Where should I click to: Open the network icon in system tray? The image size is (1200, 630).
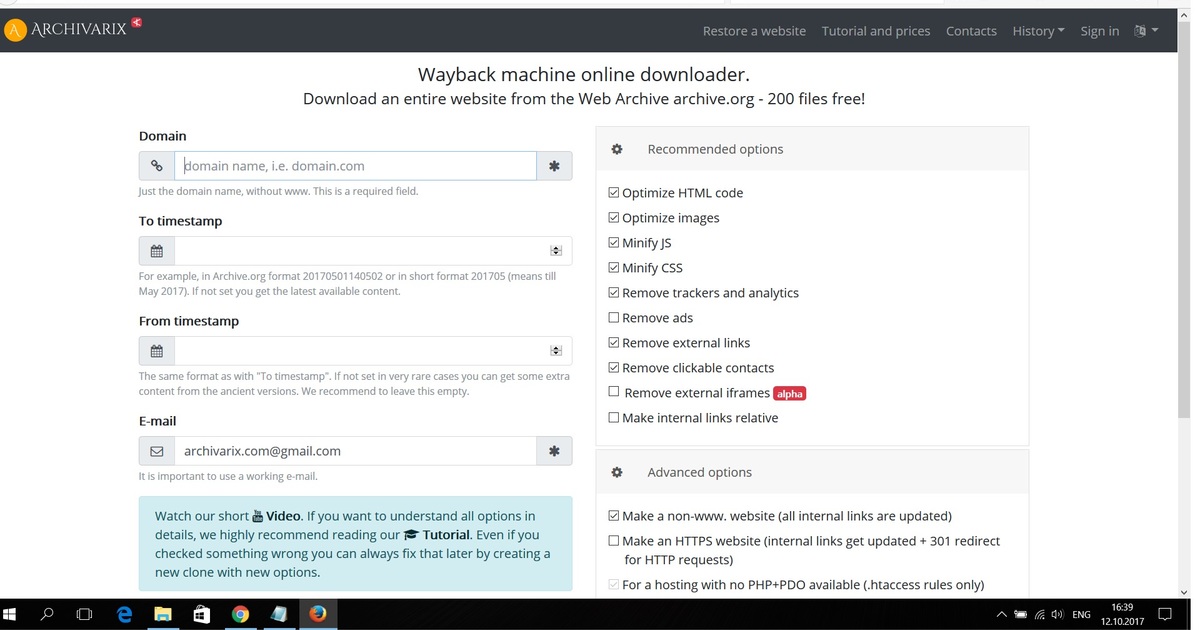pyautogui.click(x=1039, y=614)
